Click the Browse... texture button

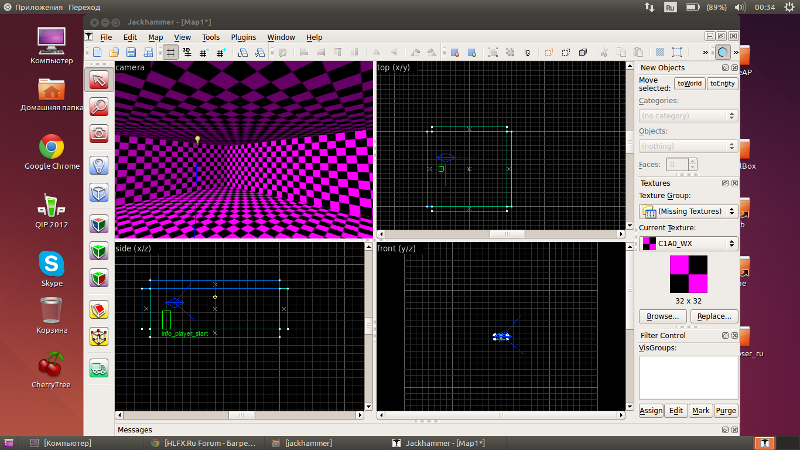(x=663, y=316)
